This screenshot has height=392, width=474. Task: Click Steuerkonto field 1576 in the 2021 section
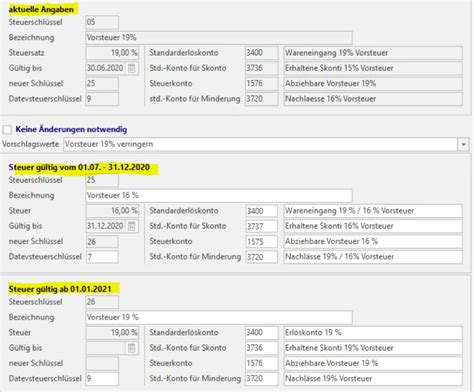[261, 363]
